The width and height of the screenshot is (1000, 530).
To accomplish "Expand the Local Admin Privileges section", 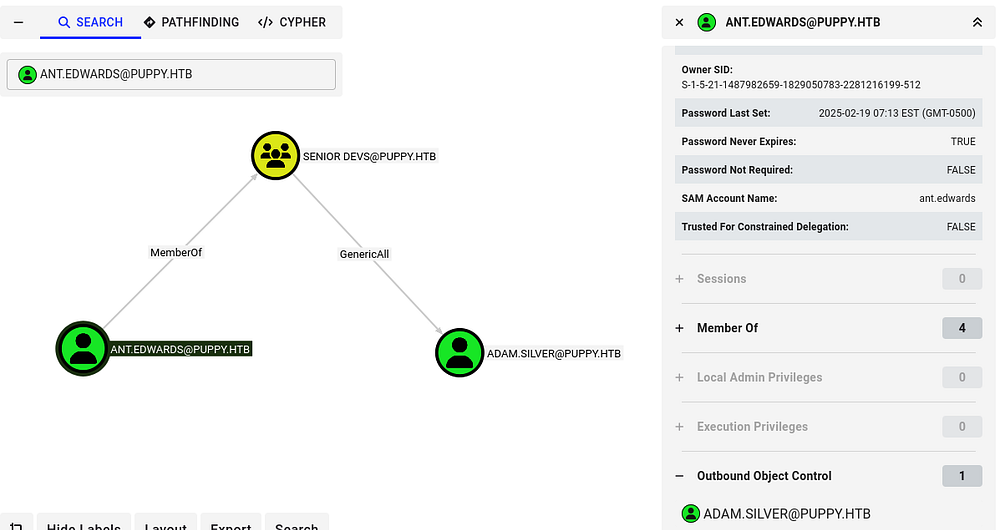I will pyautogui.click(x=680, y=377).
